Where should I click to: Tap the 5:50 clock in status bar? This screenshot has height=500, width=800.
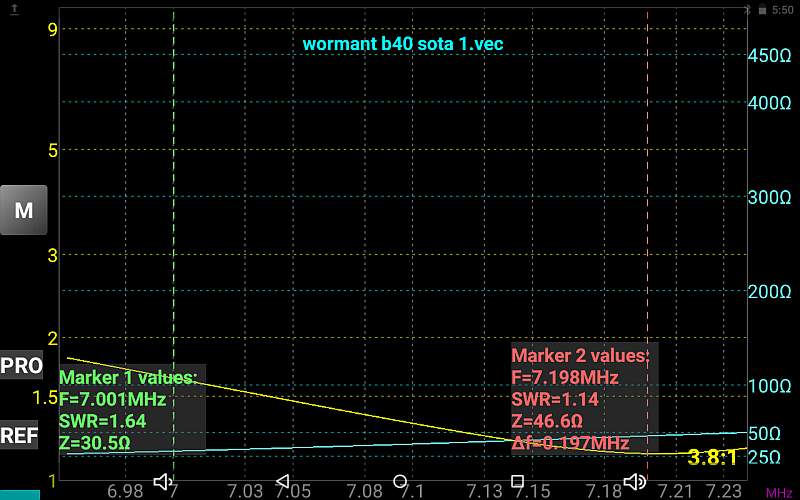pyautogui.click(x=782, y=8)
